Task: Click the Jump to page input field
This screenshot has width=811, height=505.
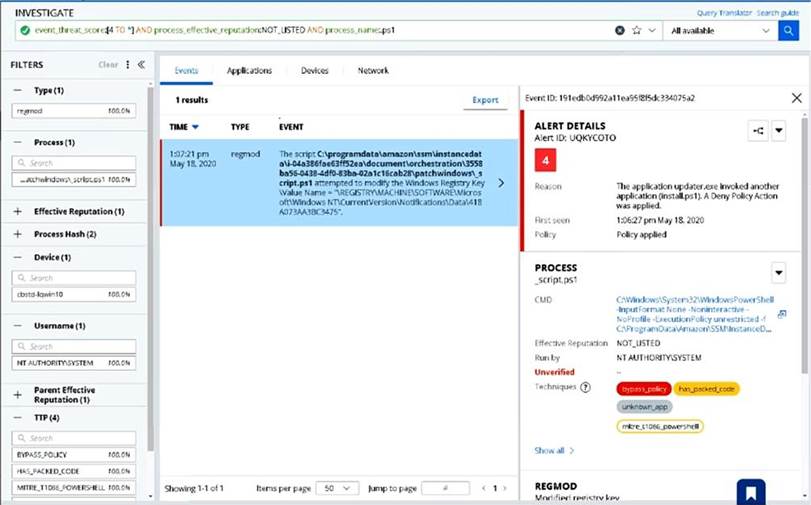Action: tap(445, 488)
